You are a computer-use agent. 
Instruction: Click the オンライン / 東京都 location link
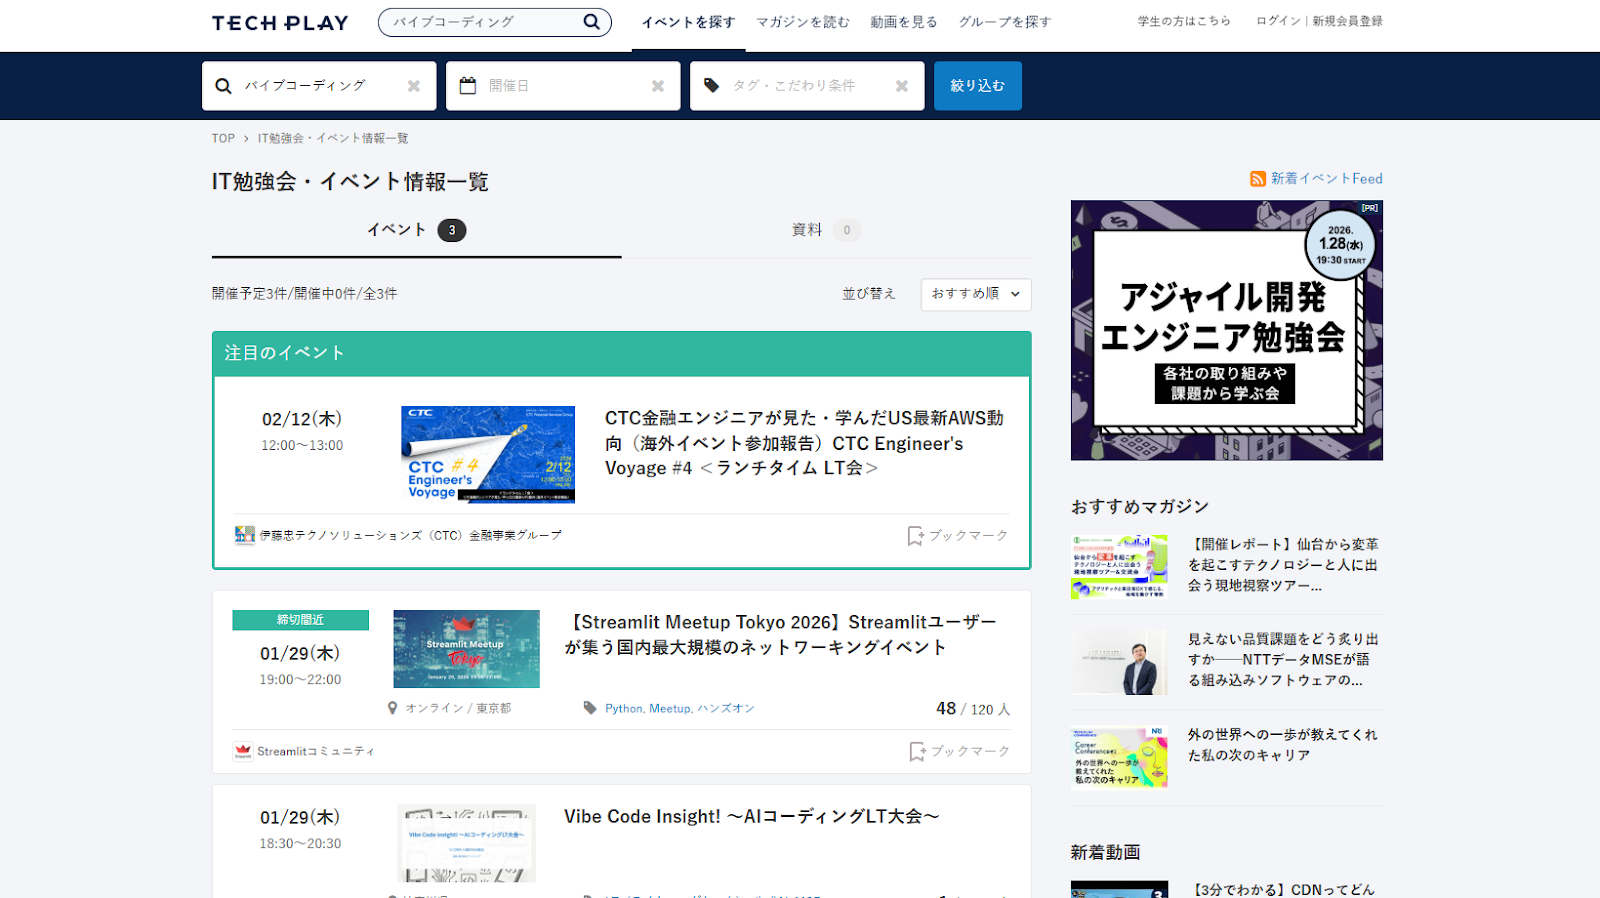[x=458, y=708]
